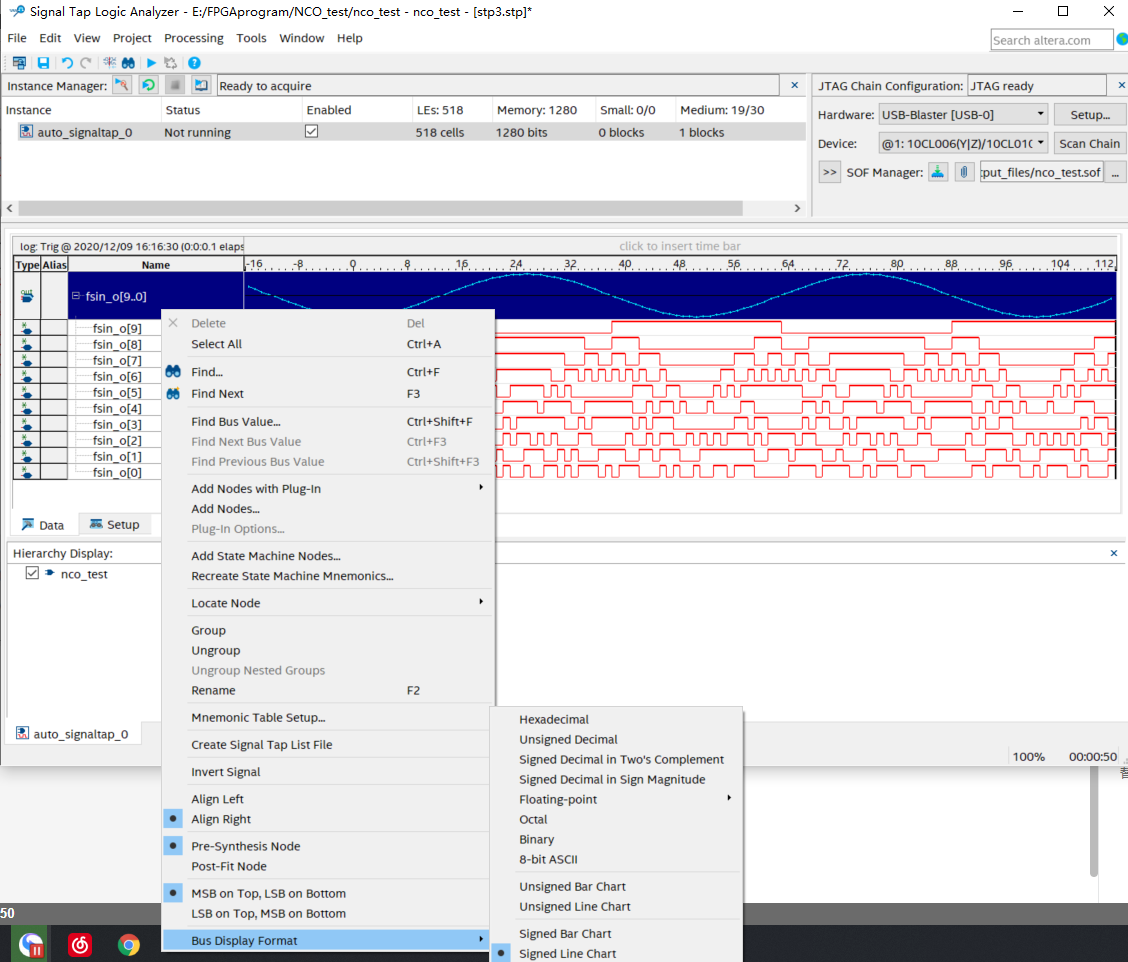
Task: Open the Processing menu
Action: coord(194,38)
